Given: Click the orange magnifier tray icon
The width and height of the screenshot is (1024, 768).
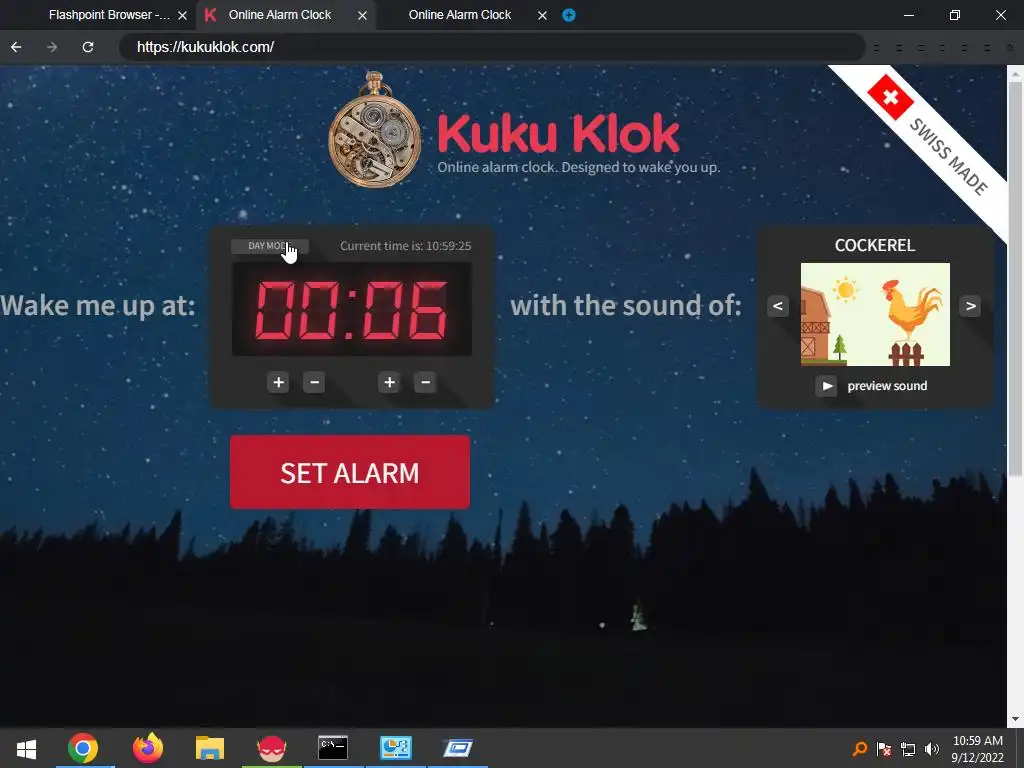Looking at the screenshot, I should (x=860, y=748).
